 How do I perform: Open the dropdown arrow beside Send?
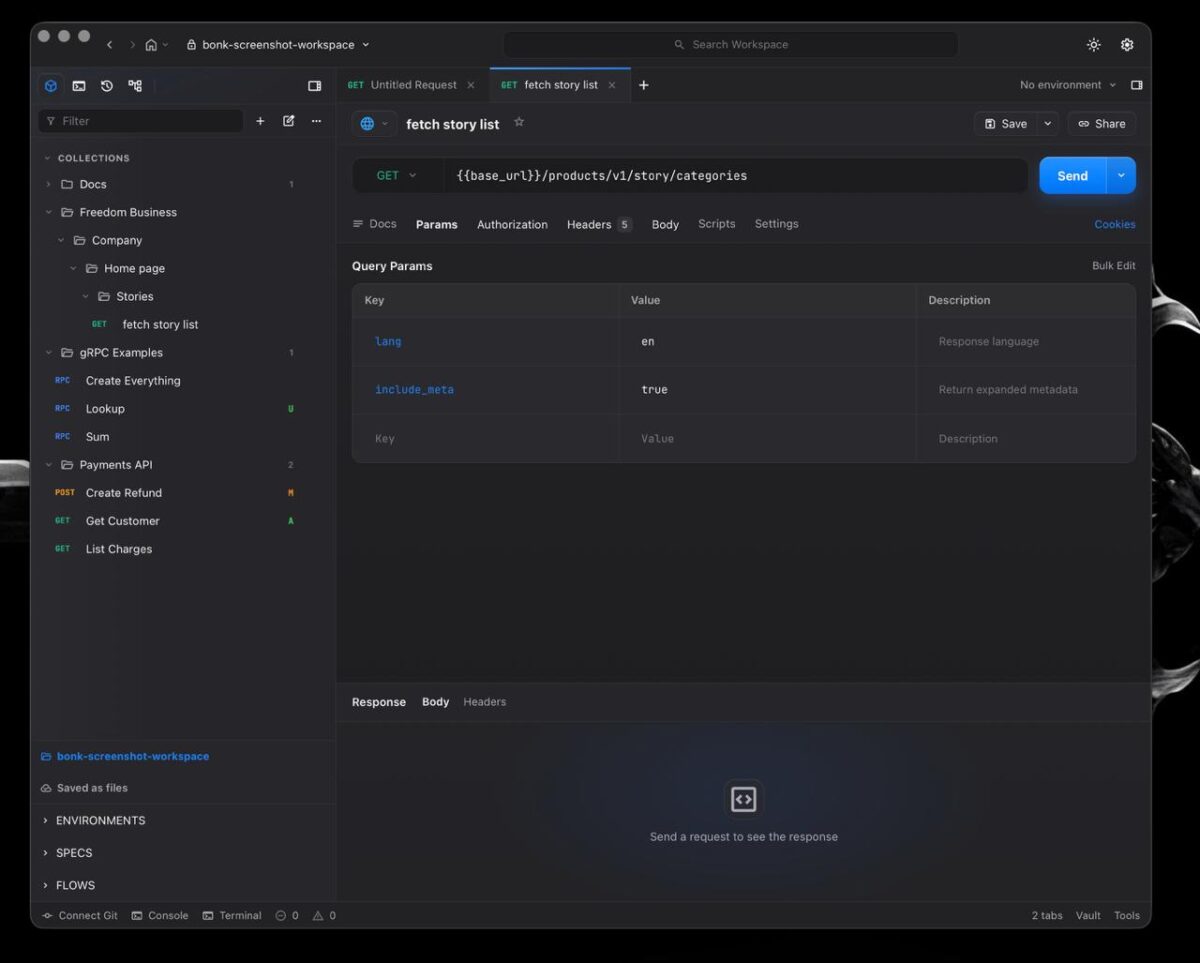[x=1121, y=176]
